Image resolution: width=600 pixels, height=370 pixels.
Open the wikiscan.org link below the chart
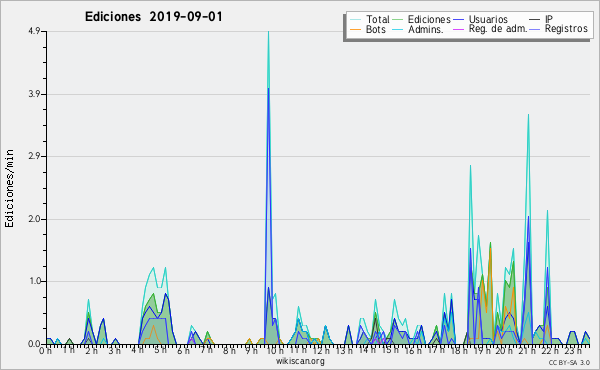coord(300,361)
